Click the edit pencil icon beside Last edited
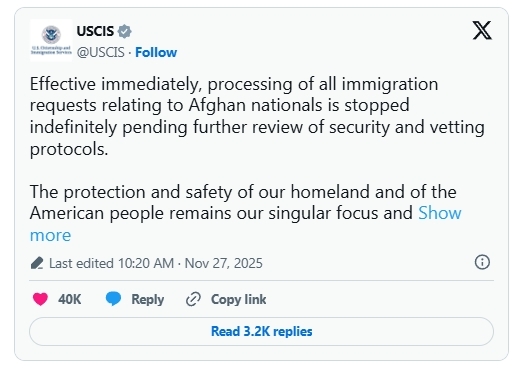This screenshot has width=518, height=373. pyautogui.click(x=37, y=263)
